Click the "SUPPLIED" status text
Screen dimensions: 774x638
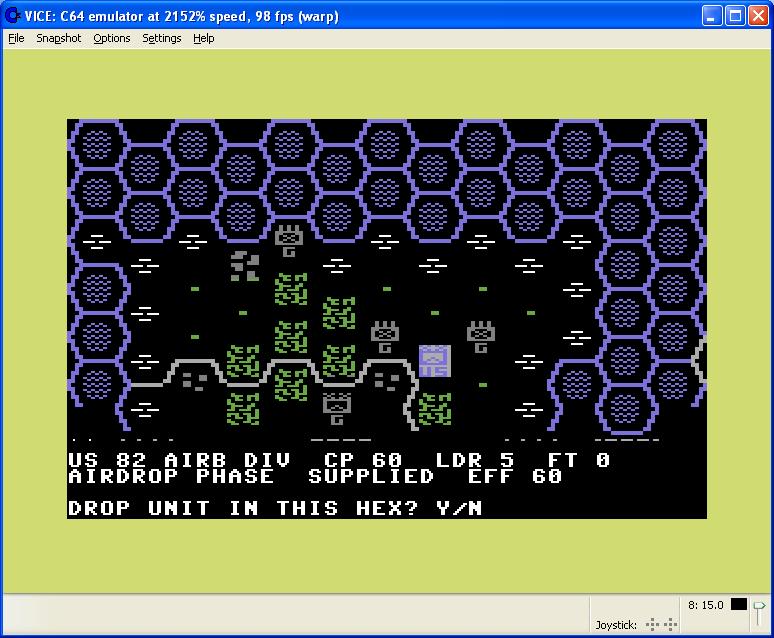[x=371, y=477]
